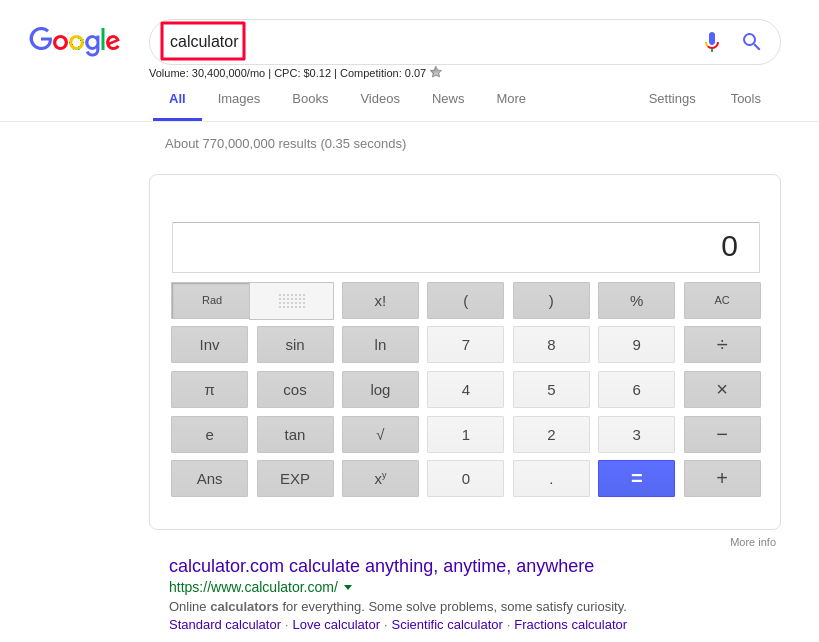Open the Love calculator sitelink
This screenshot has height=642, width=819.
(x=336, y=625)
